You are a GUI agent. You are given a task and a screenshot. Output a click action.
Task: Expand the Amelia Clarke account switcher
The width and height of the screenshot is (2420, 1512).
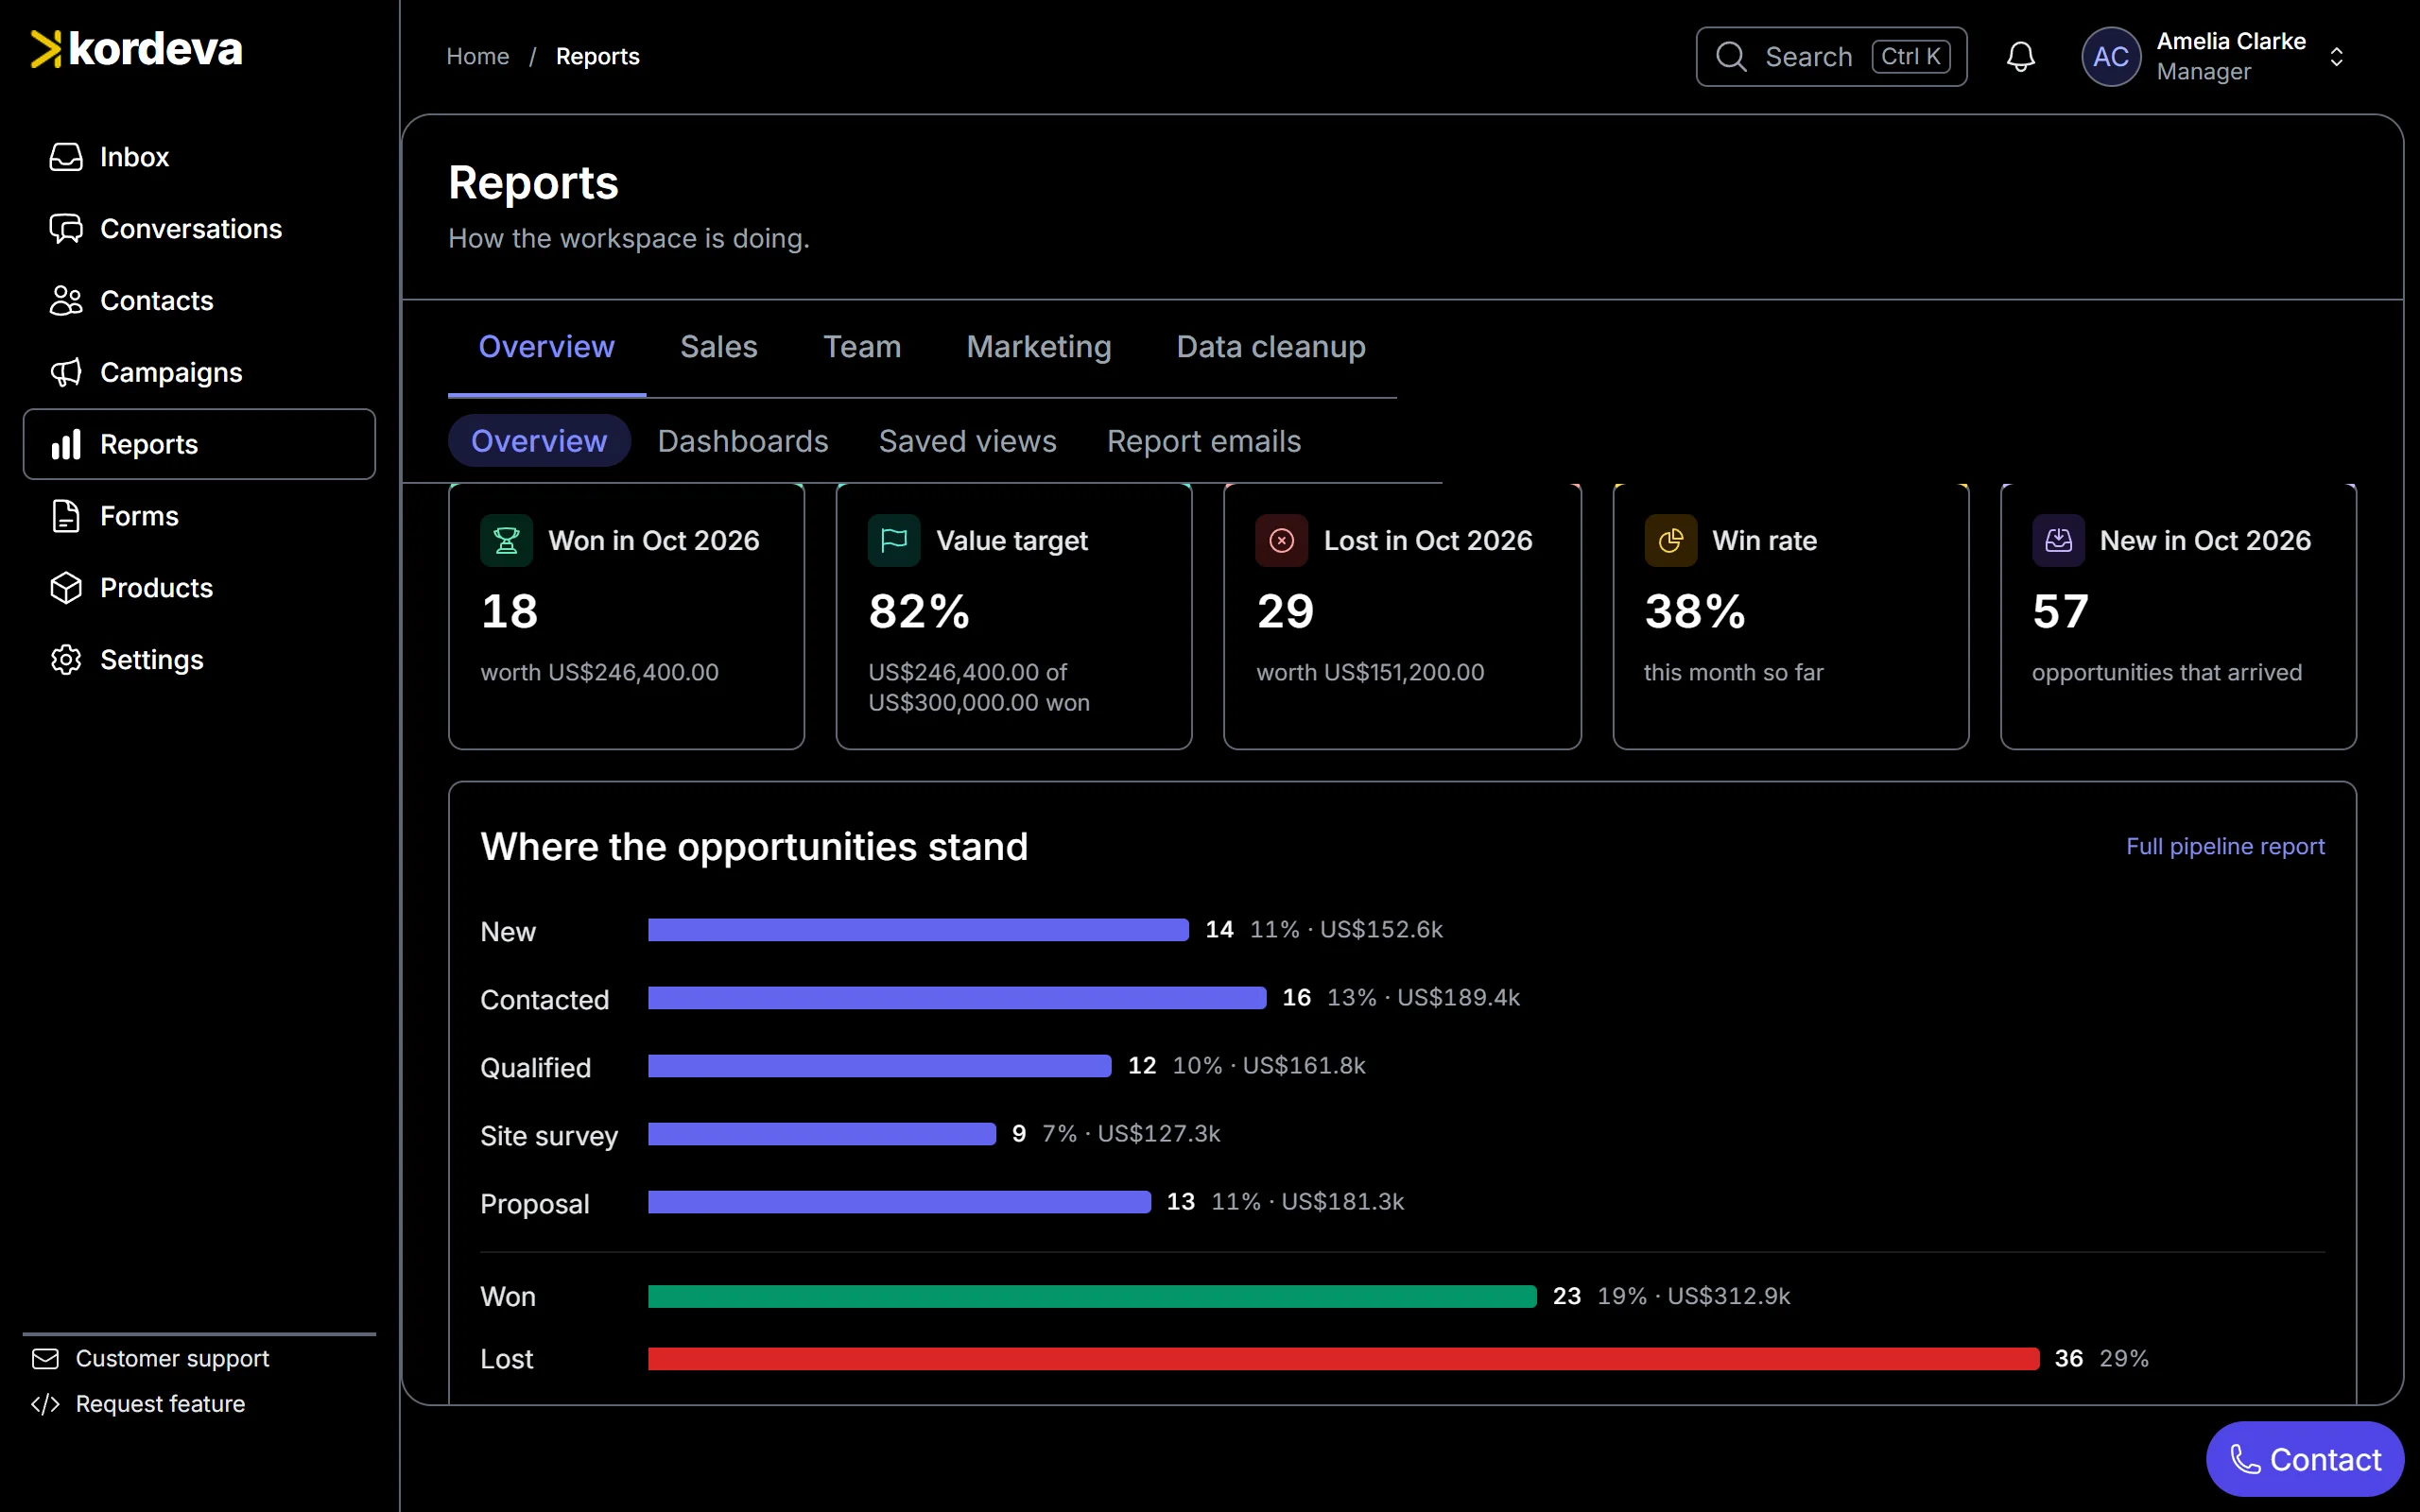click(x=2336, y=57)
